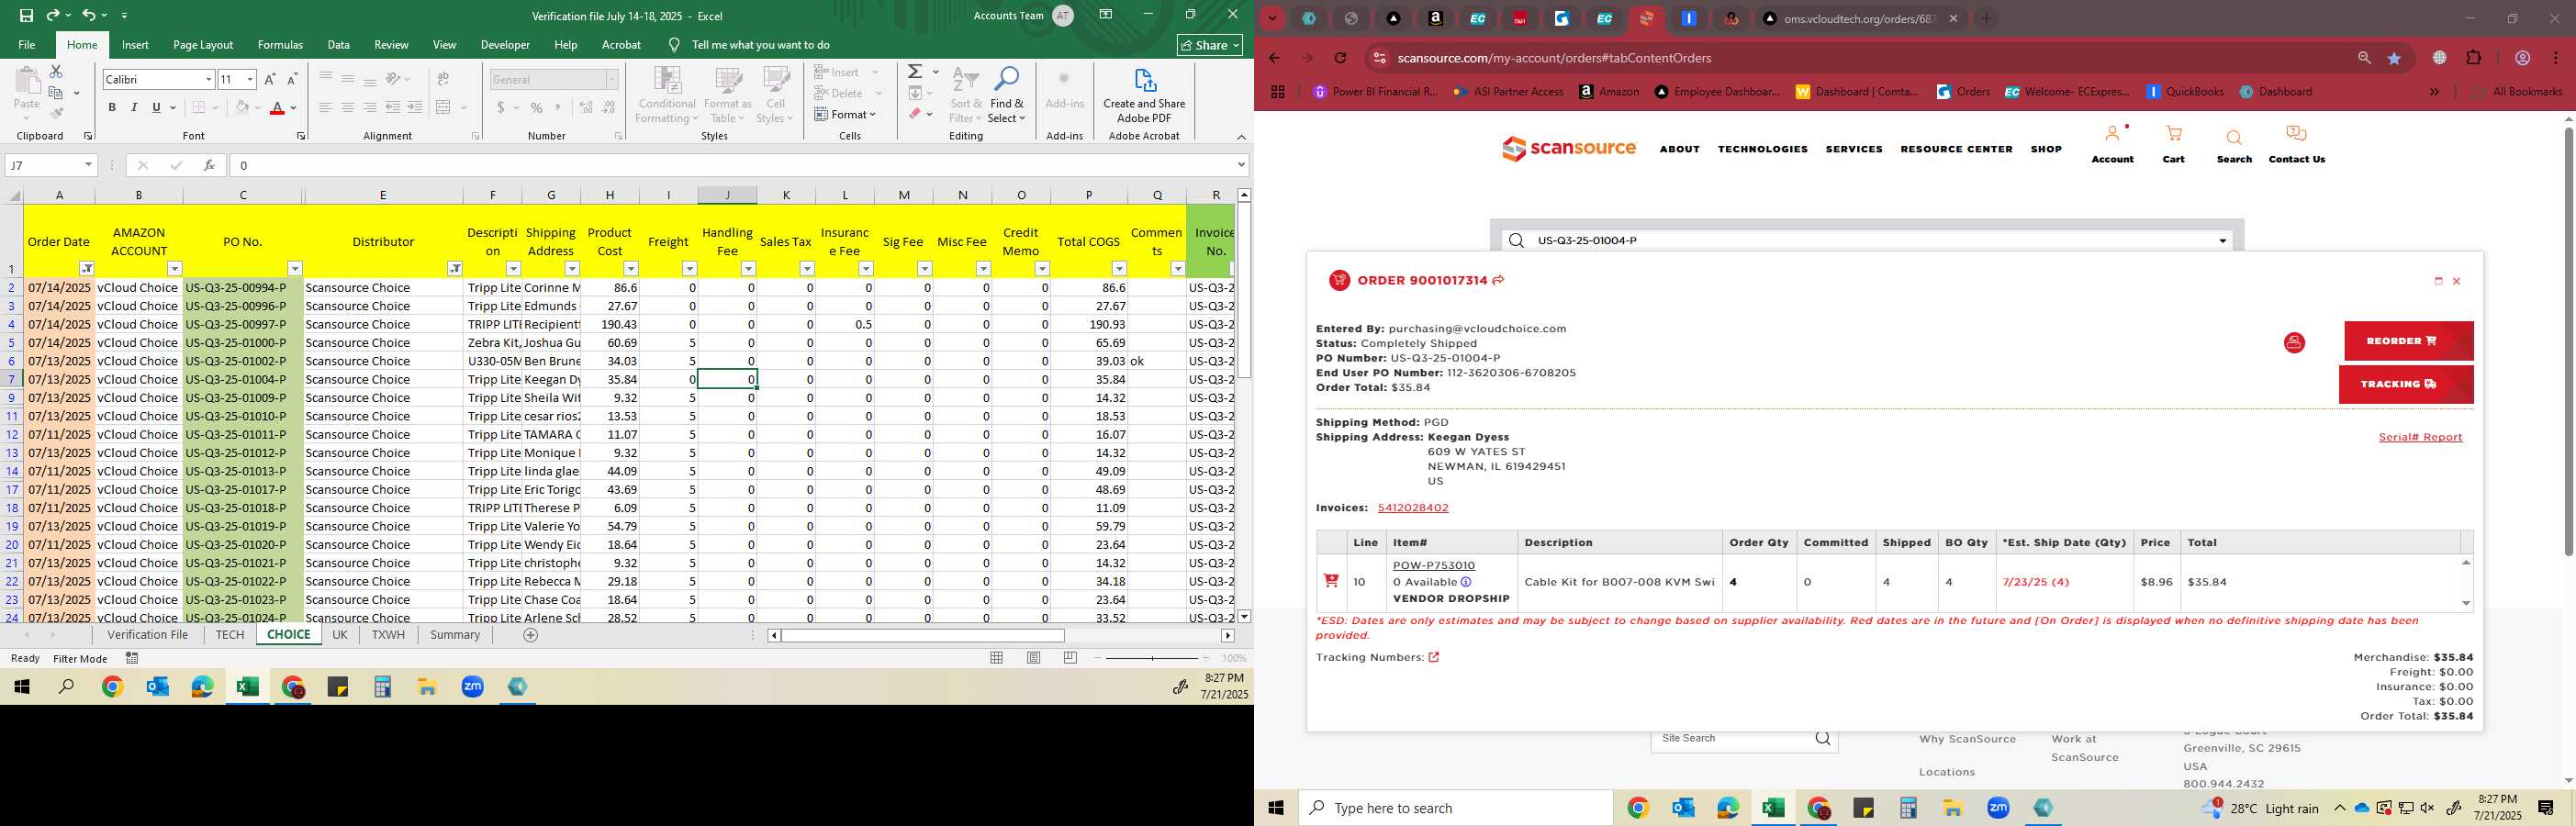Screen dimensions: 2576x826
Task: Click the Increase Font Size icon
Action: click(x=270, y=79)
